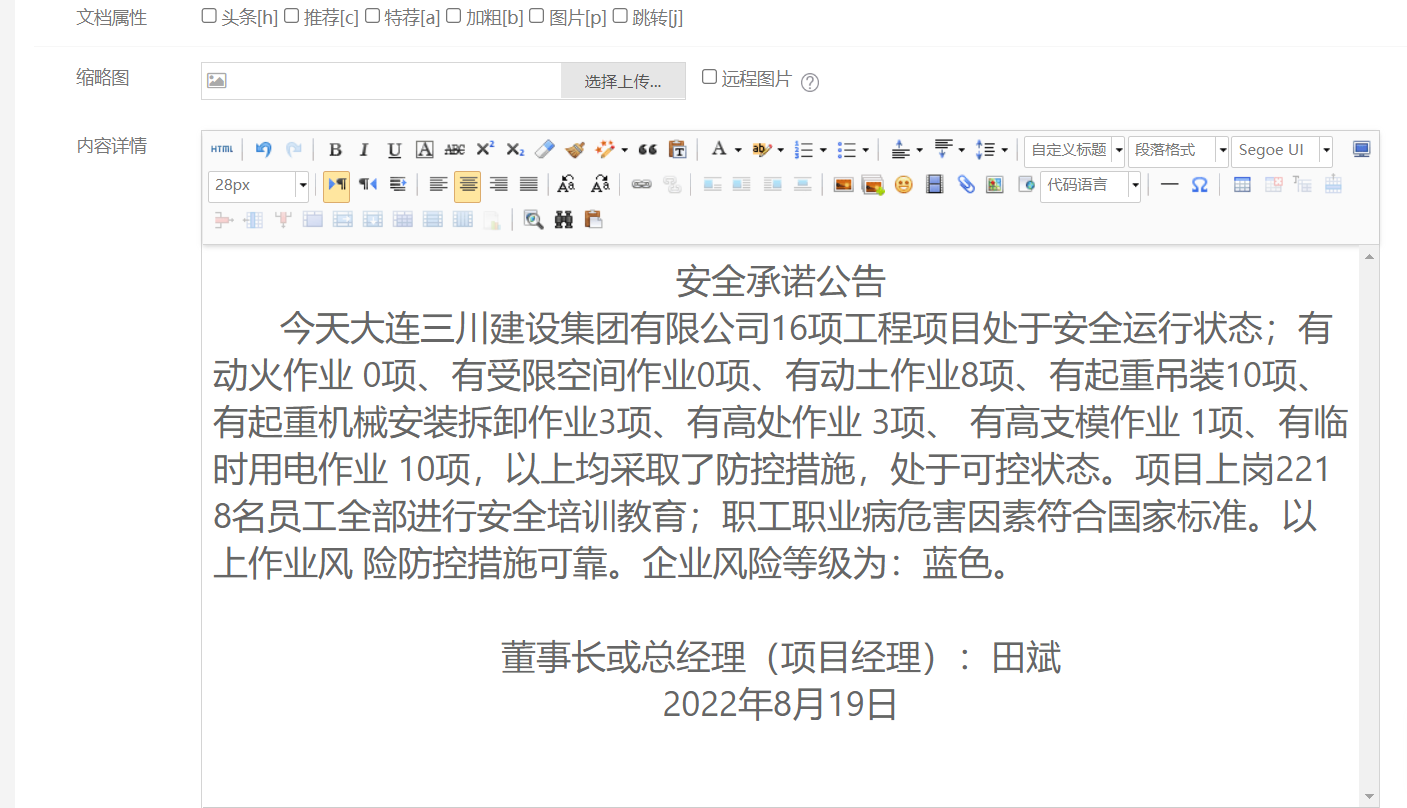Screen dimensions: 1407x808
Task: Apply strikethrough formatting
Action: (x=454, y=150)
